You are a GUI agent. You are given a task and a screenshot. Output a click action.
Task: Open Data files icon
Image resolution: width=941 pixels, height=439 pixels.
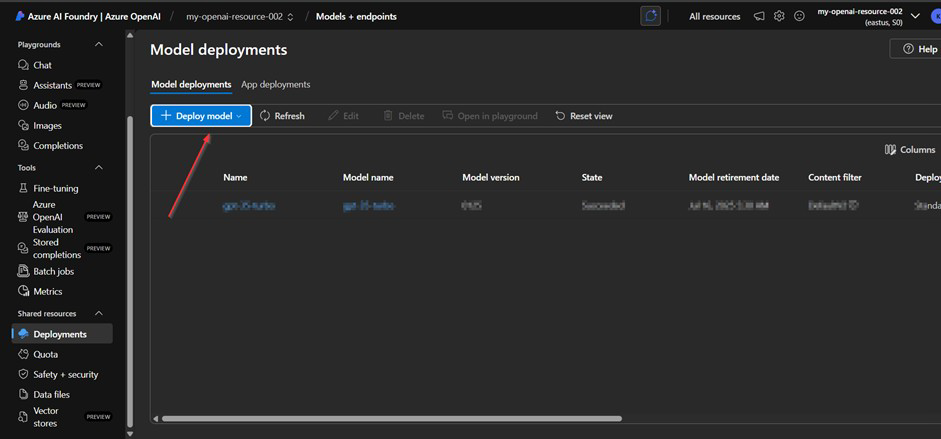pos(23,394)
